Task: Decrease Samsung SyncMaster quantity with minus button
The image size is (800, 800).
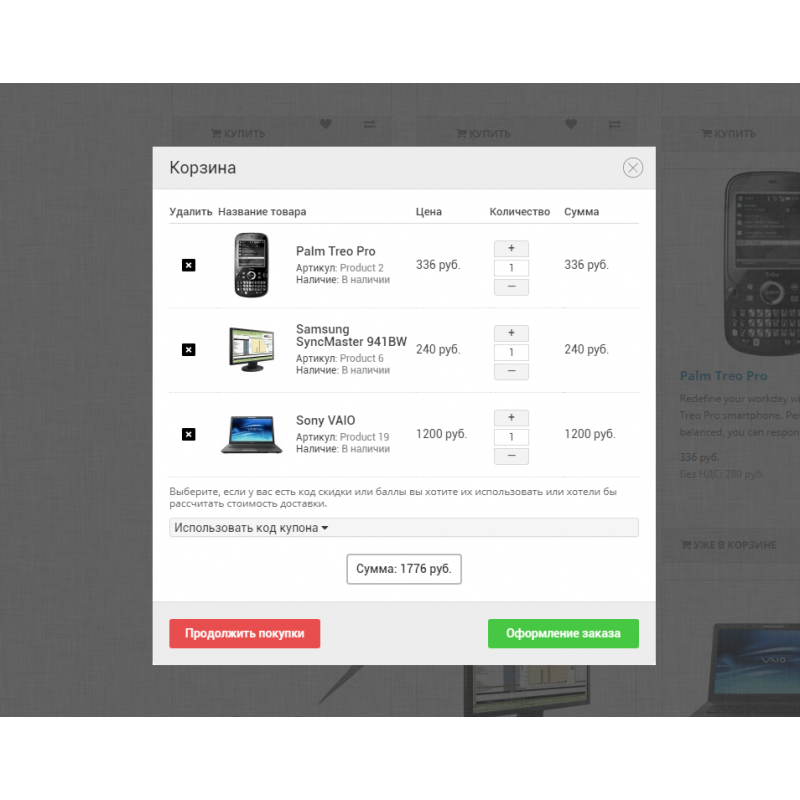Action: click(x=511, y=371)
